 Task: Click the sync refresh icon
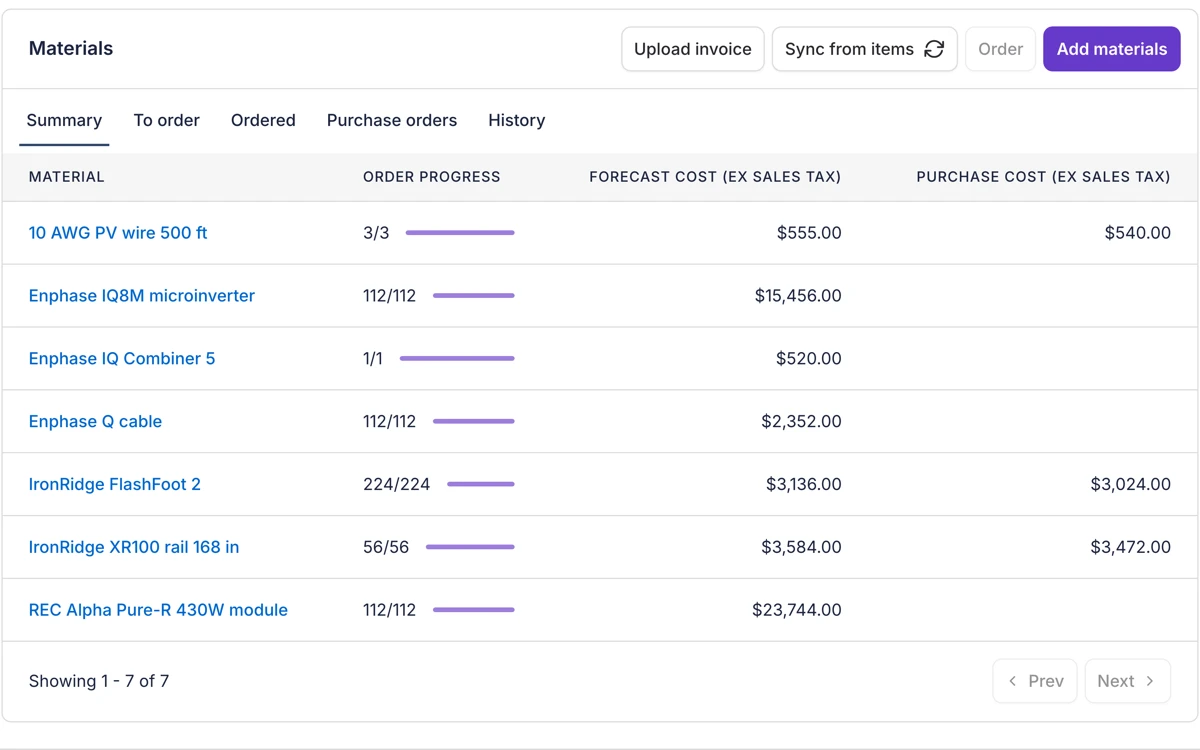click(x=934, y=49)
